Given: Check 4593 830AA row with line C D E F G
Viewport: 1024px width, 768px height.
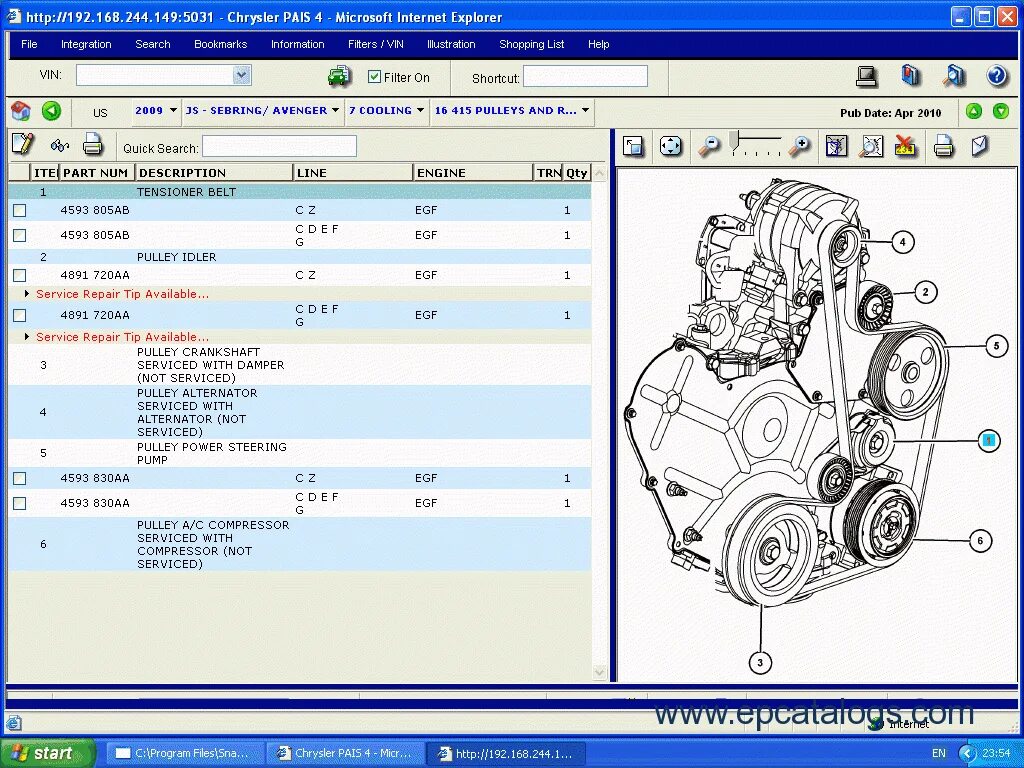Looking at the screenshot, I should (x=20, y=504).
